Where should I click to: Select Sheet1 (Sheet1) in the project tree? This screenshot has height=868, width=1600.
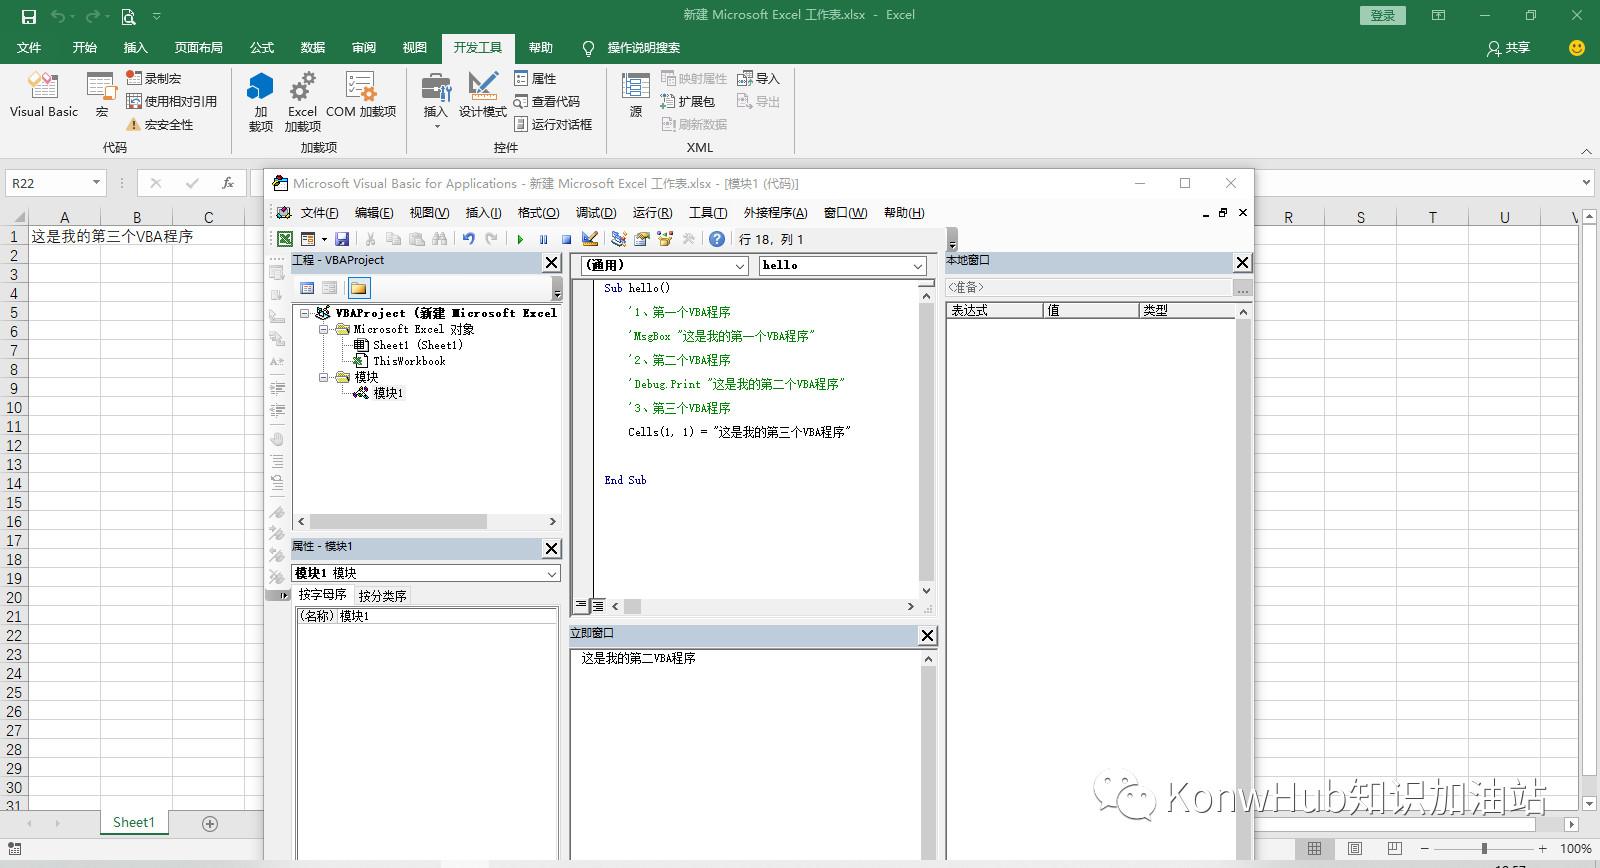417,345
